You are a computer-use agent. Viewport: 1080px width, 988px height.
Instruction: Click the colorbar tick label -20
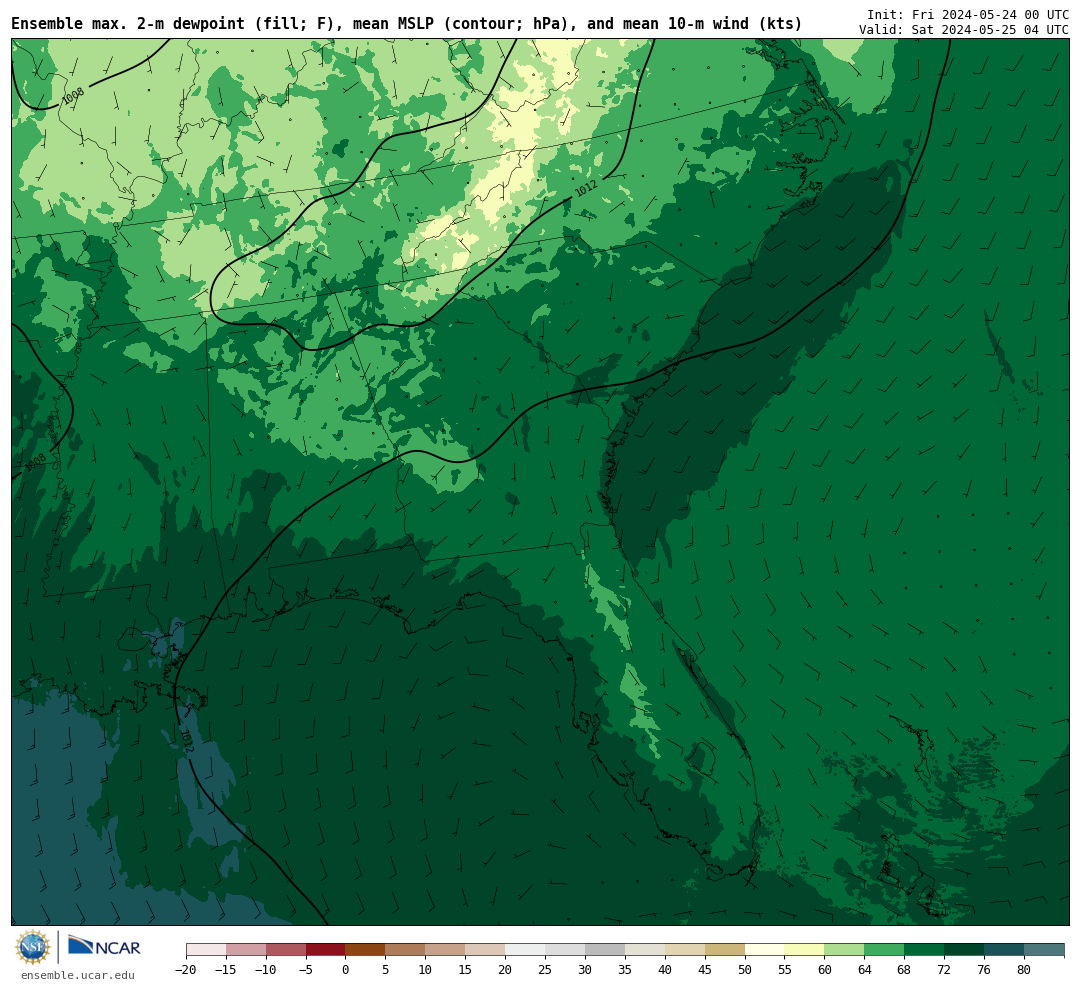(186, 969)
